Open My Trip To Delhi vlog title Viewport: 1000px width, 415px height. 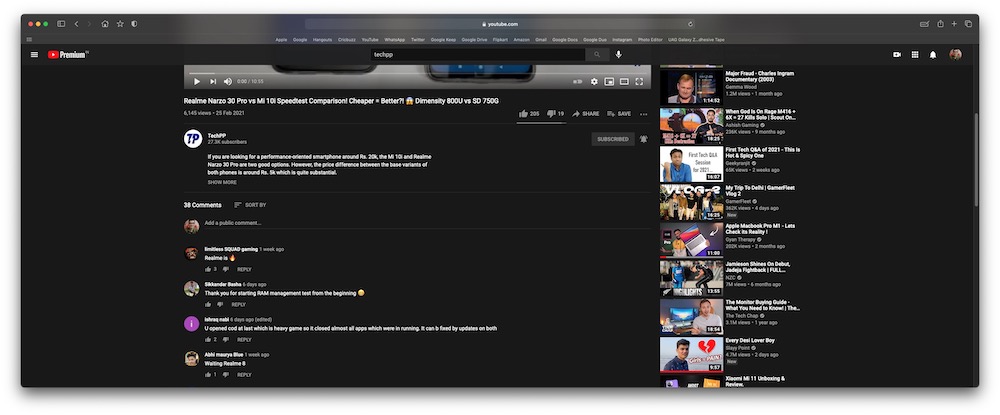point(760,191)
